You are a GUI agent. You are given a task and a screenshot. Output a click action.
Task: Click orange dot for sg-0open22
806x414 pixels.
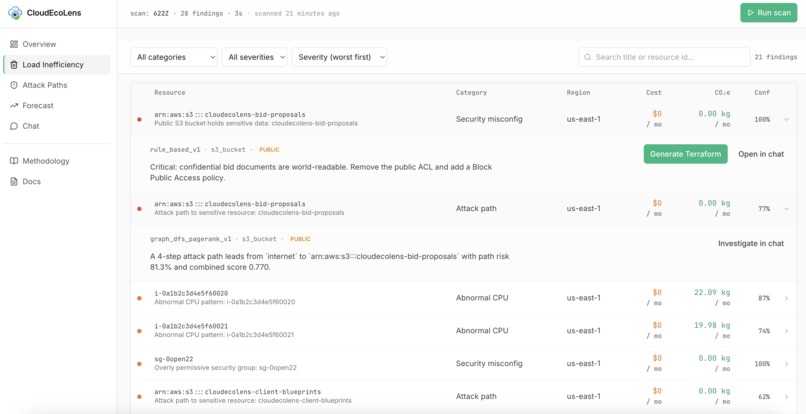click(x=139, y=364)
